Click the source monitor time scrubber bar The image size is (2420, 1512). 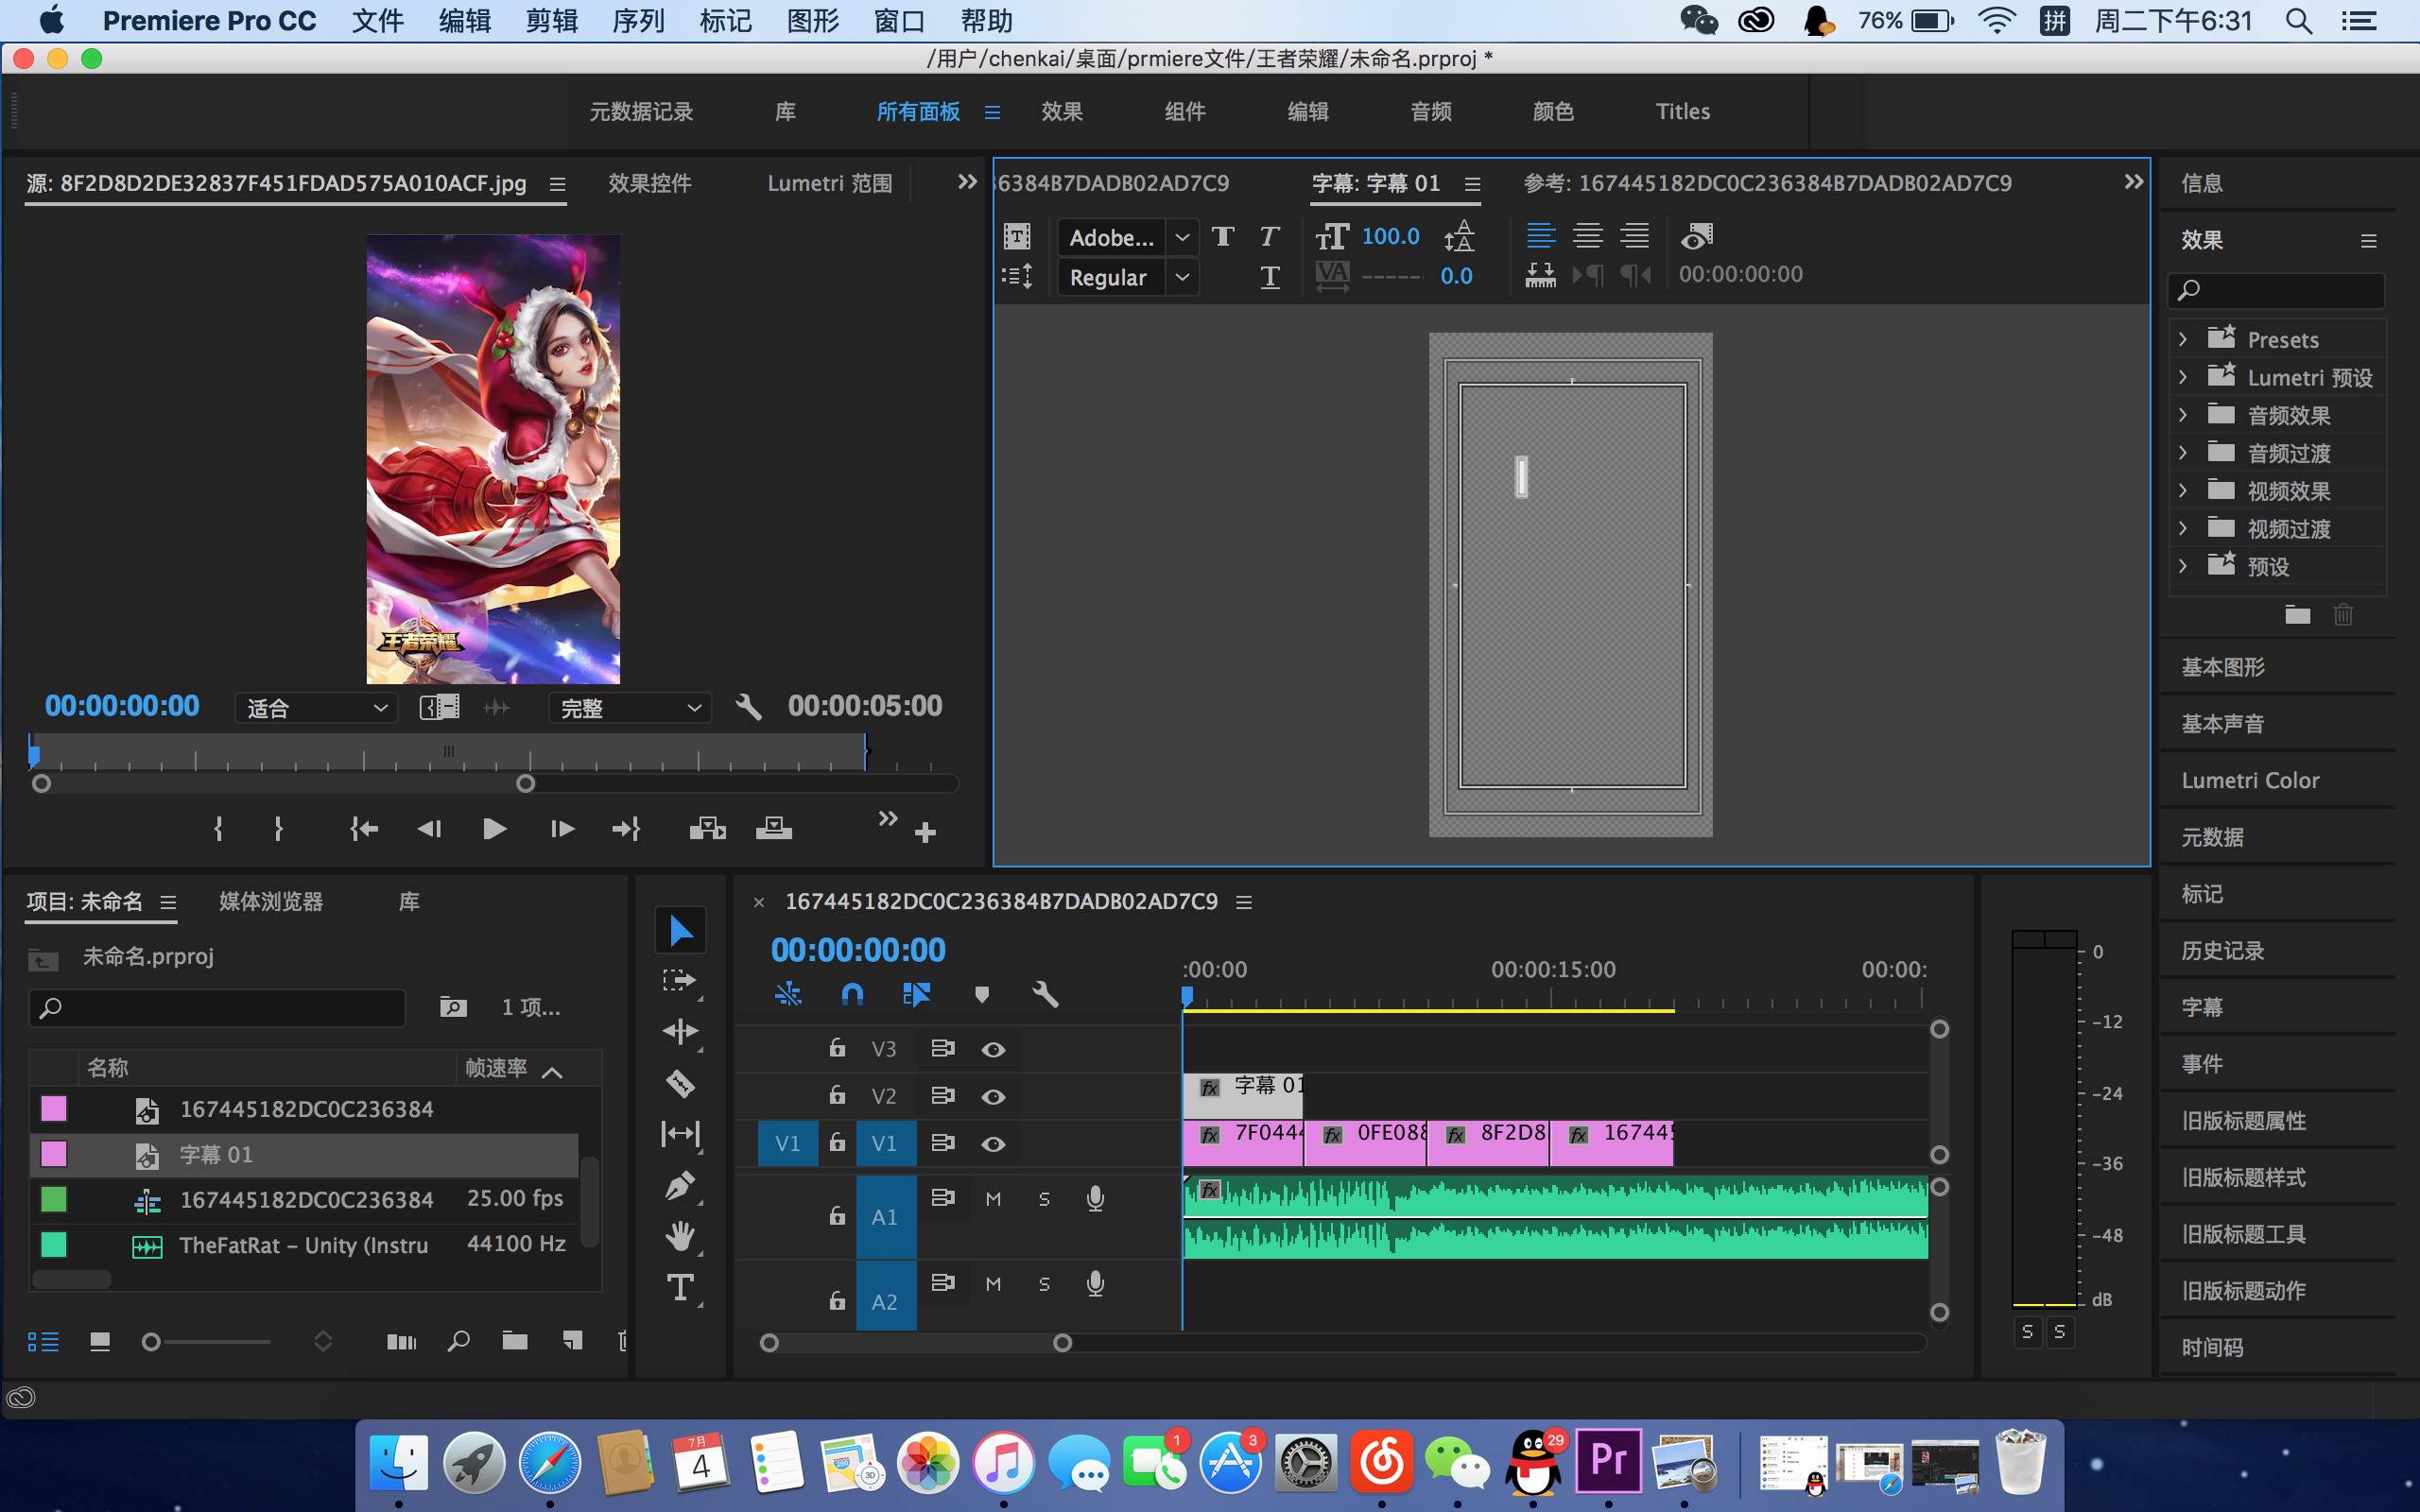pos(448,752)
